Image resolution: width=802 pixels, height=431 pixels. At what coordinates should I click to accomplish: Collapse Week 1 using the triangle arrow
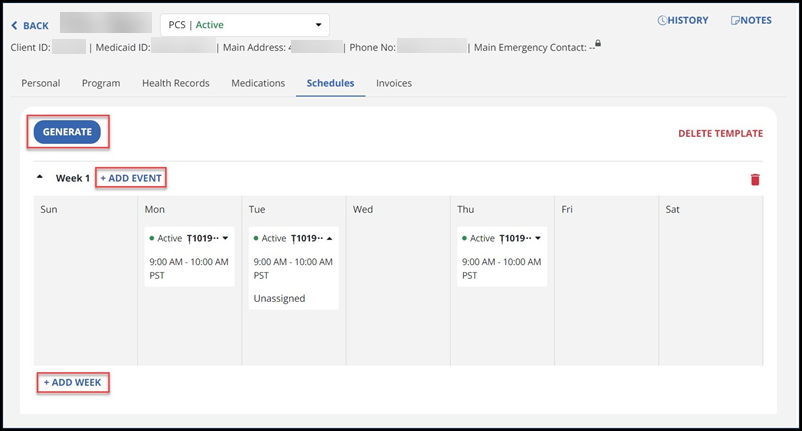(40, 177)
